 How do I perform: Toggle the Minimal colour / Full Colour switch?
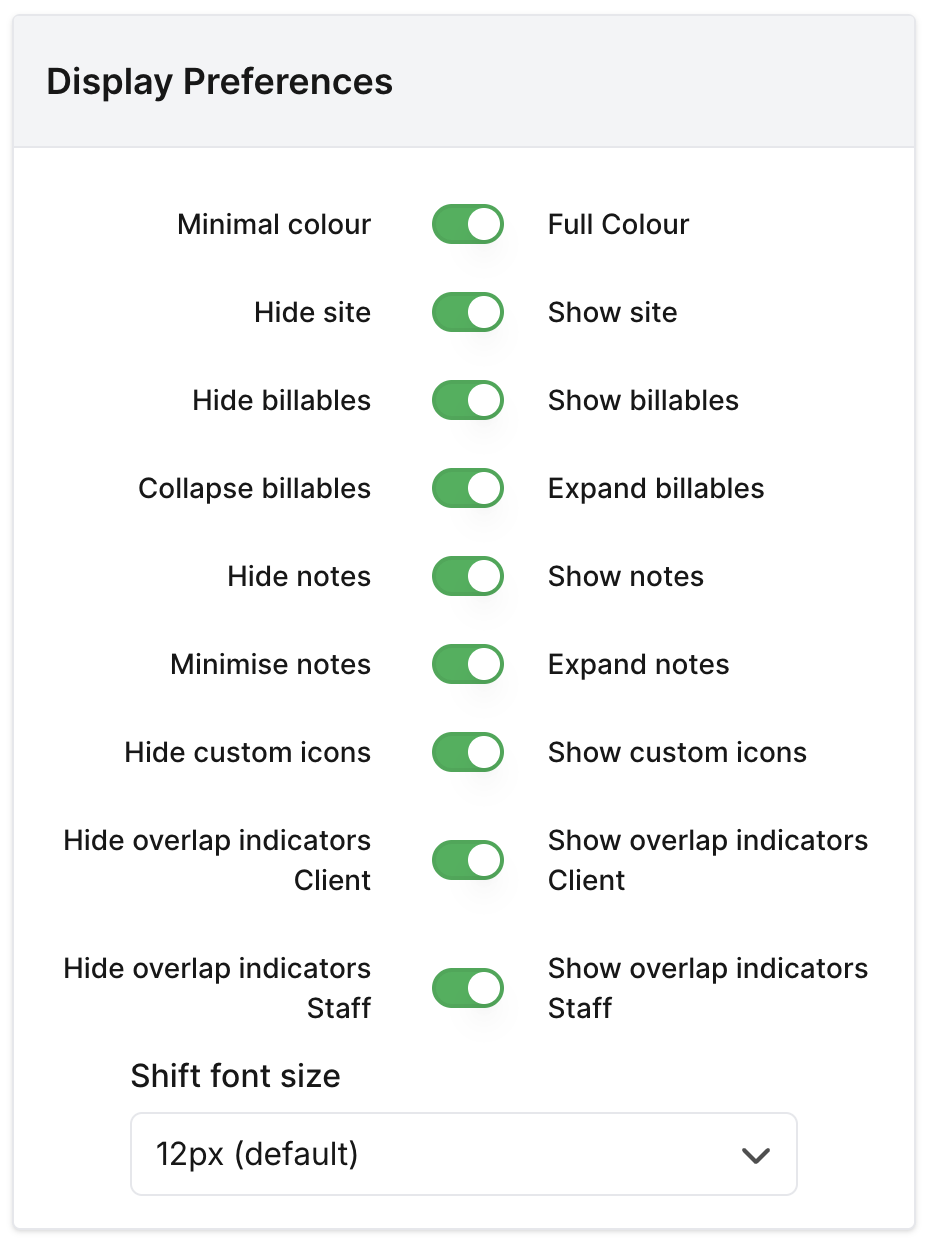tap(467, 225)
